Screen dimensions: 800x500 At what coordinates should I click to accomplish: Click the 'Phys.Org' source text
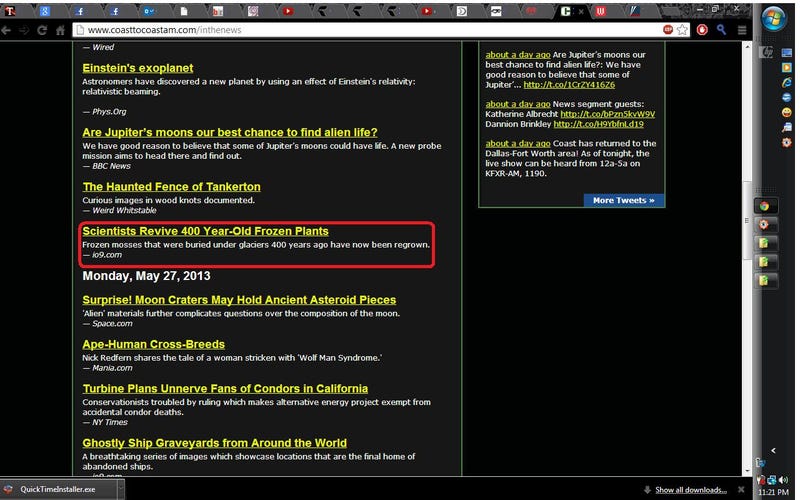coord(109,112)
